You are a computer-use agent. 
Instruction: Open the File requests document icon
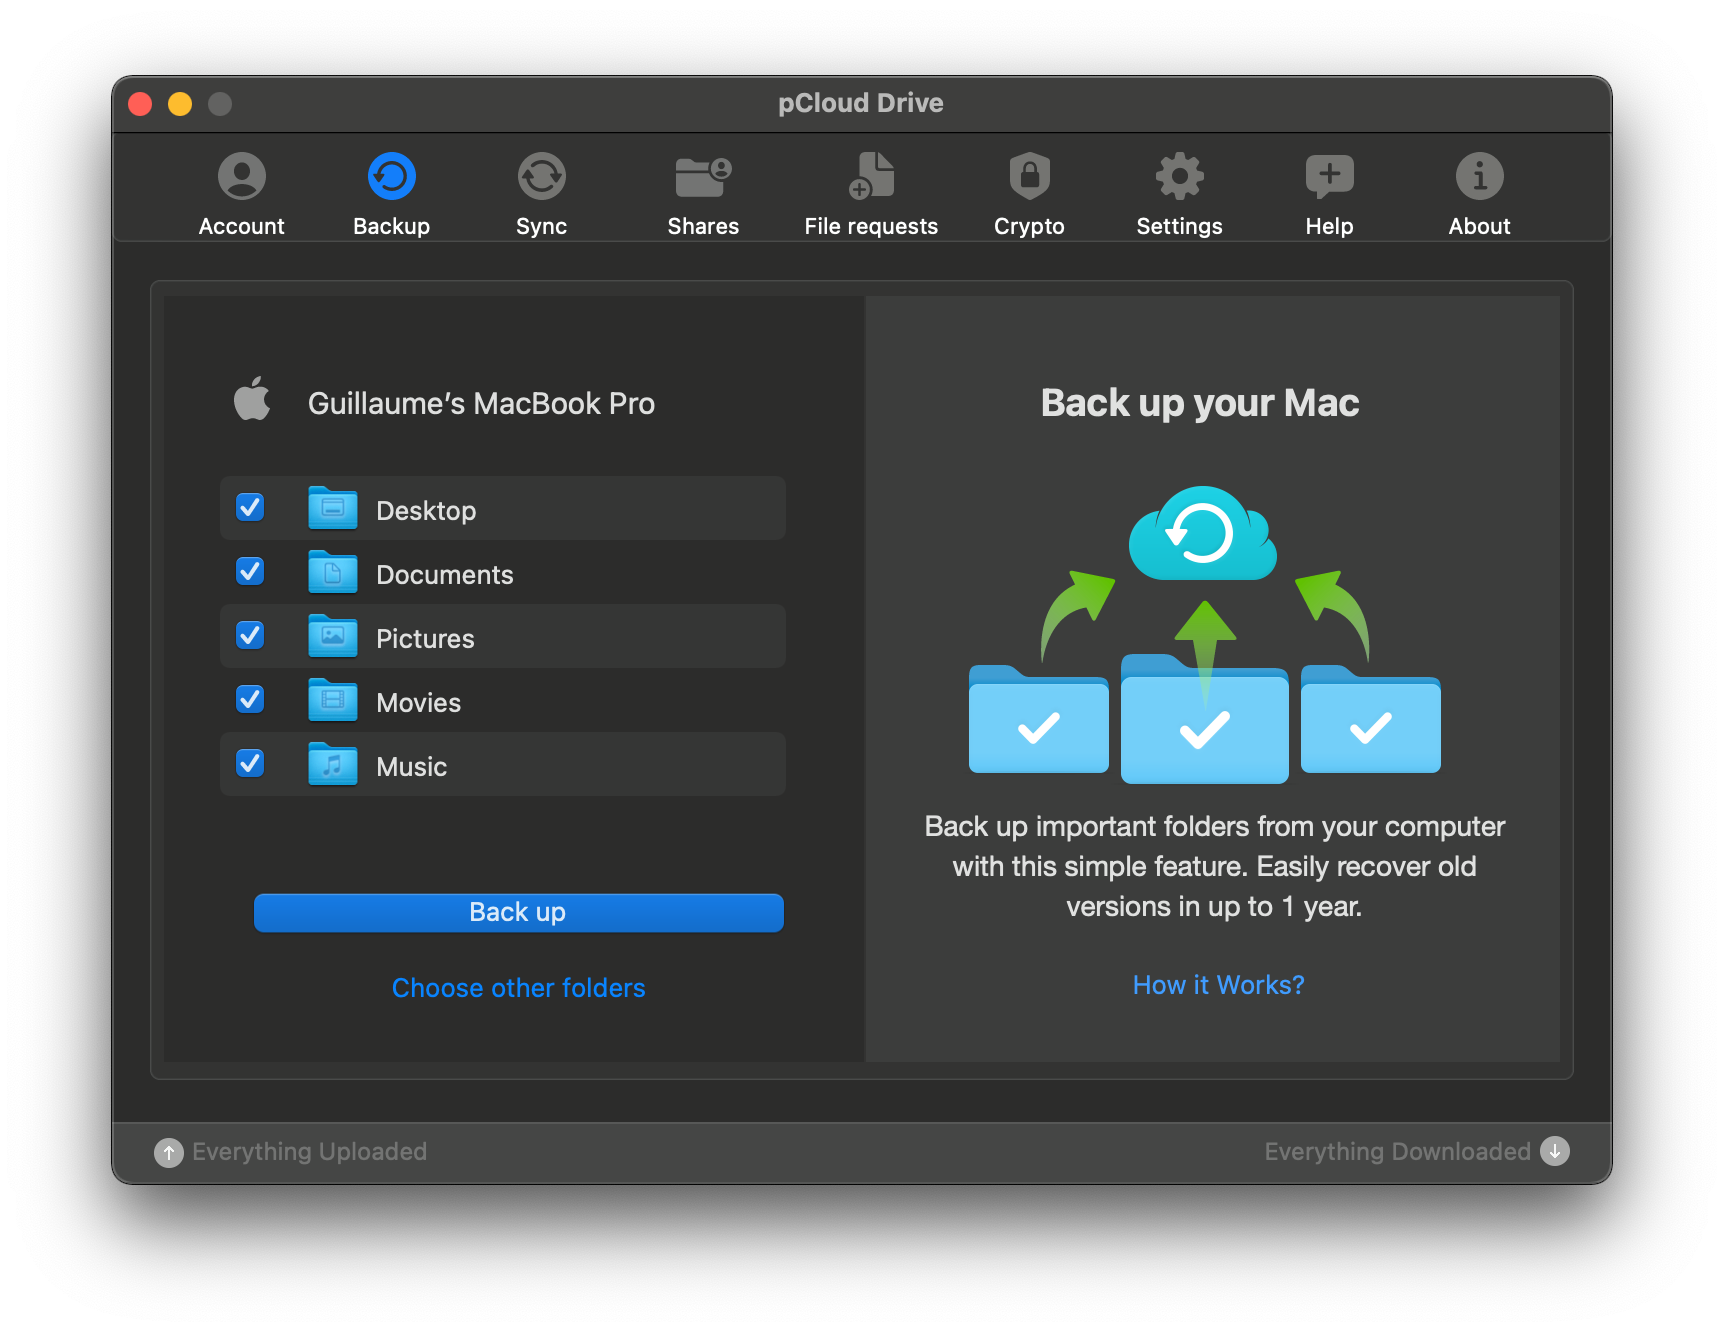pos(872,176)
